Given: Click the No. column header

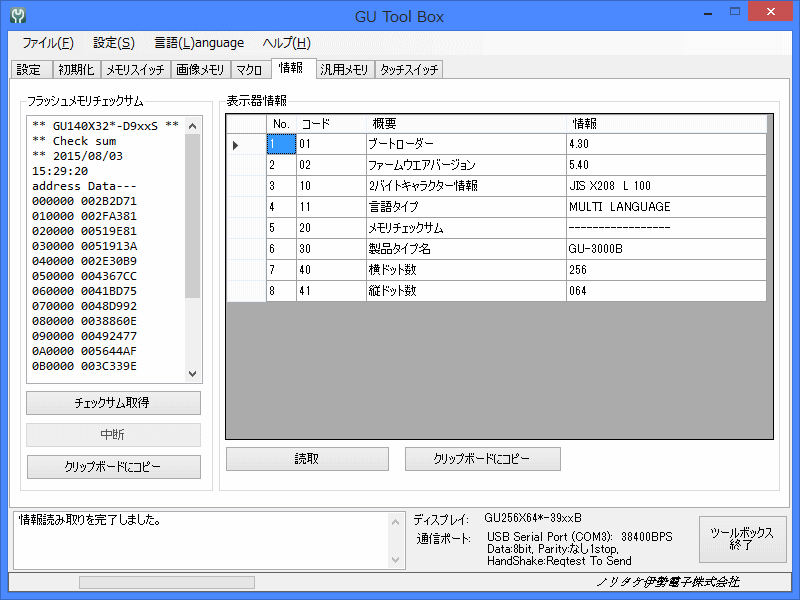Looking at the screenshot, I should click(x=282, y=124).
